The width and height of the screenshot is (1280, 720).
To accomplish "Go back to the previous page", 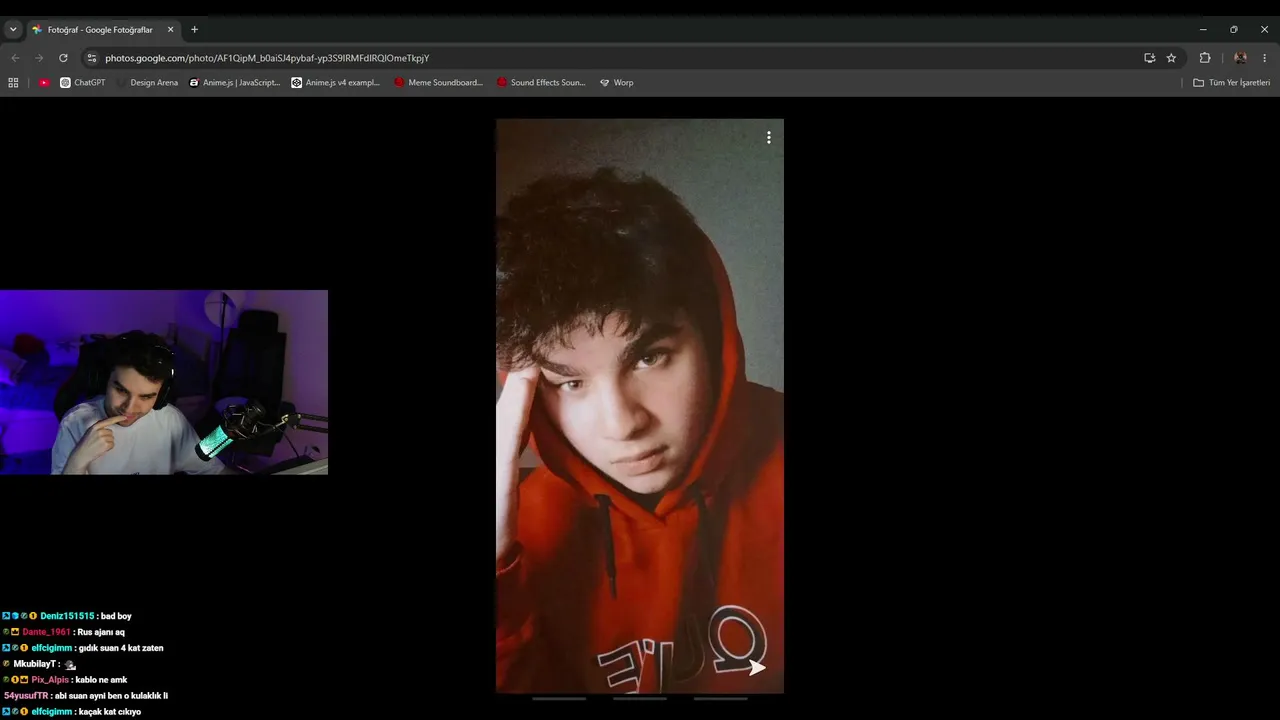I will coord(15,58).
